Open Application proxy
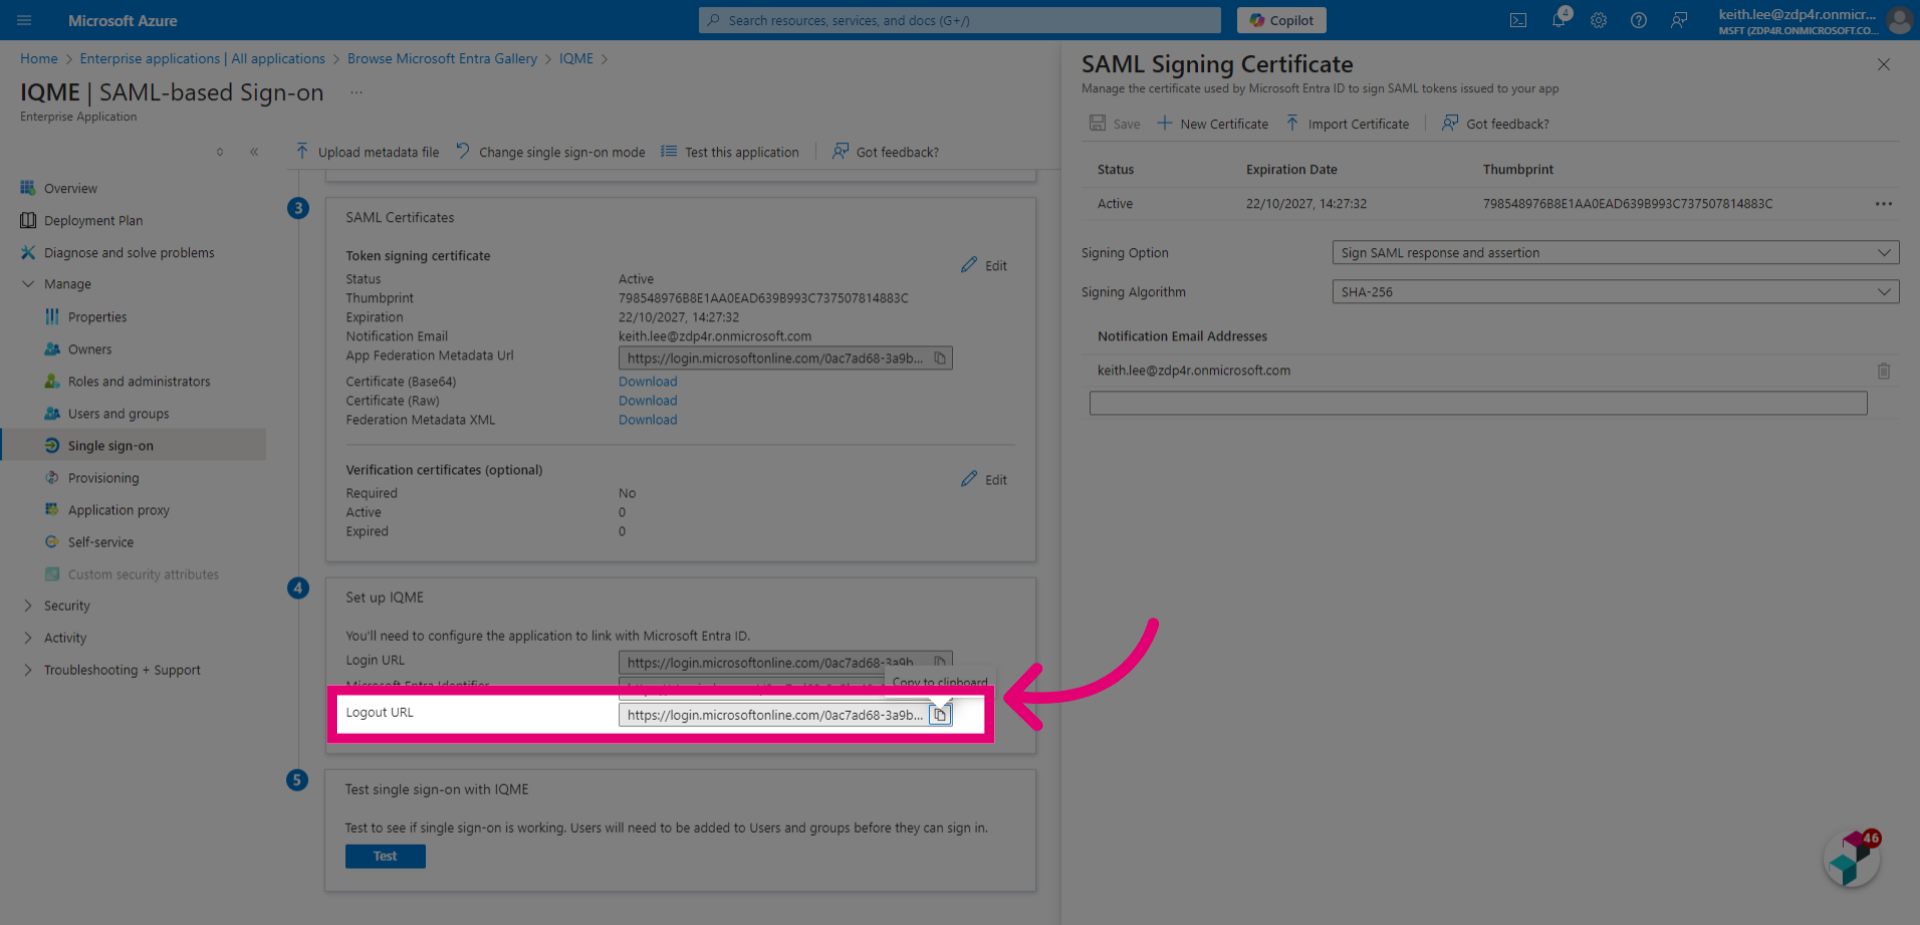Viewport: 1920px width, 925px height. click(x=118, y=510)
